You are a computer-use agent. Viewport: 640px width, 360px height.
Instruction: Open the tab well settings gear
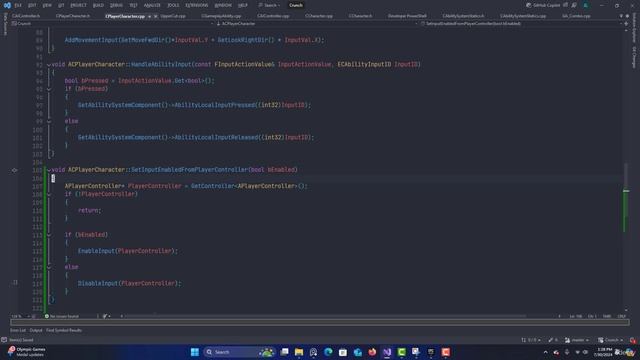point(627,16)
